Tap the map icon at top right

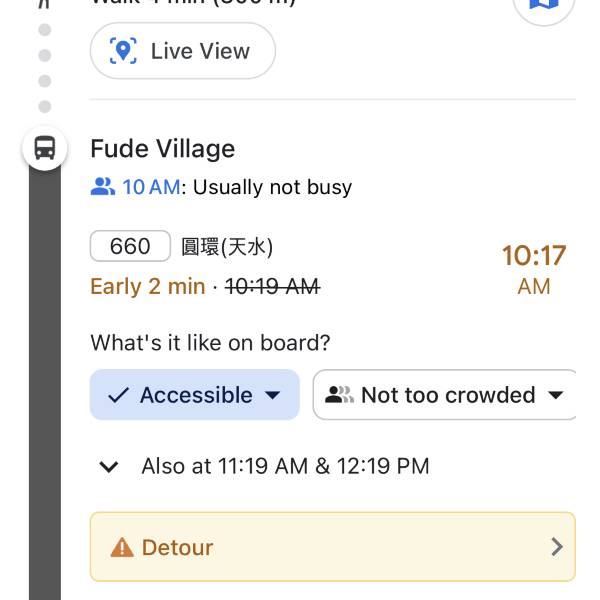pos(543,5)
